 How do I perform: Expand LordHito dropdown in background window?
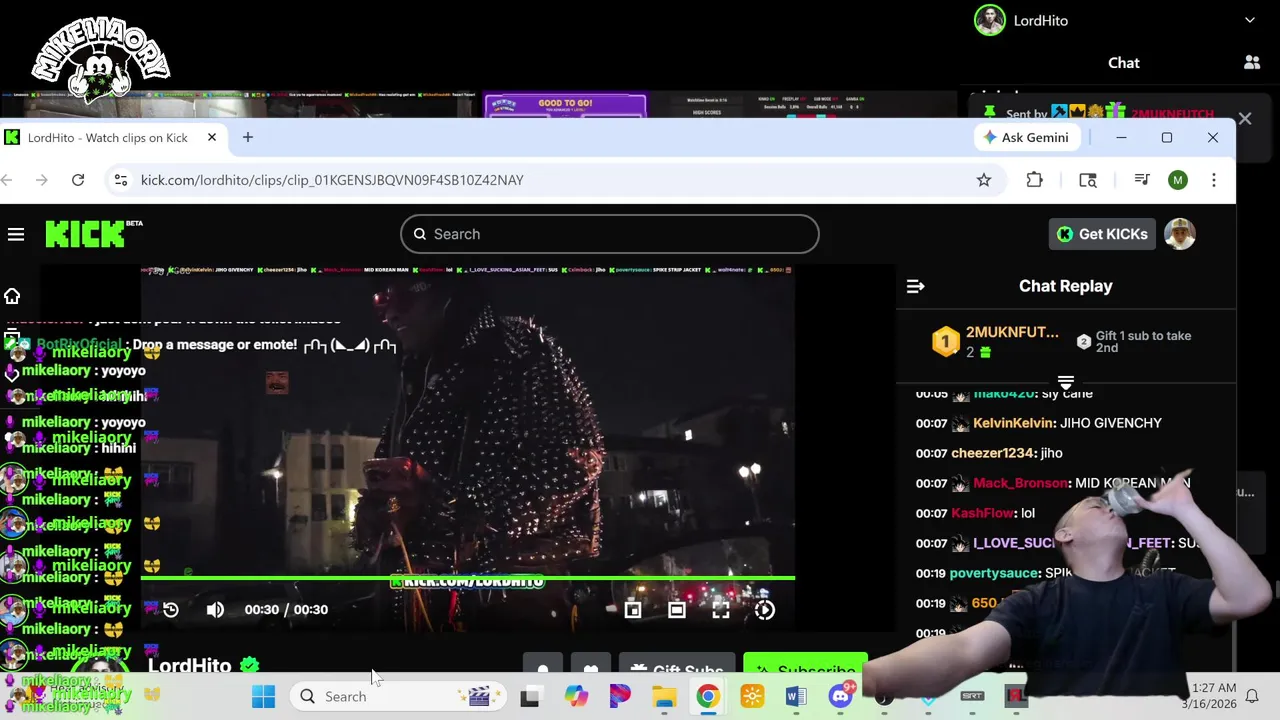pos(1250,20)
